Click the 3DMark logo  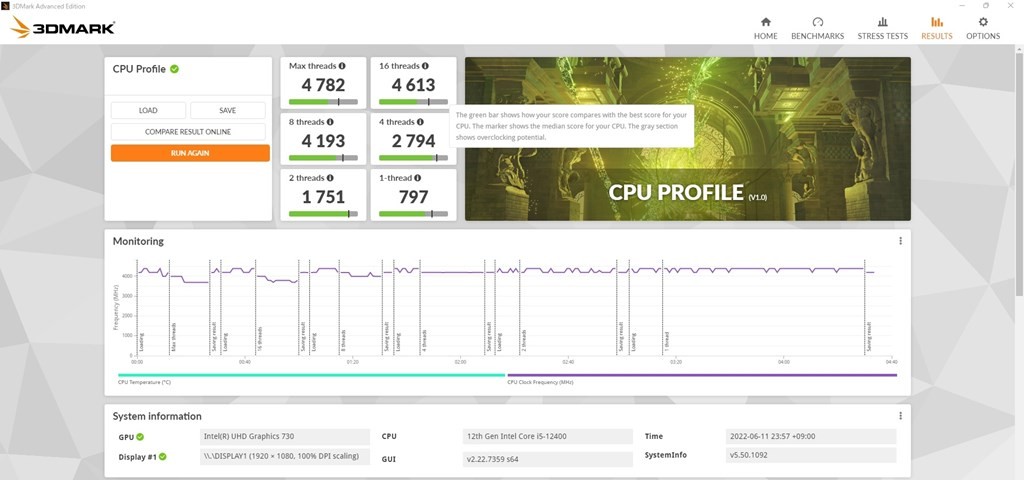(63, 27)
